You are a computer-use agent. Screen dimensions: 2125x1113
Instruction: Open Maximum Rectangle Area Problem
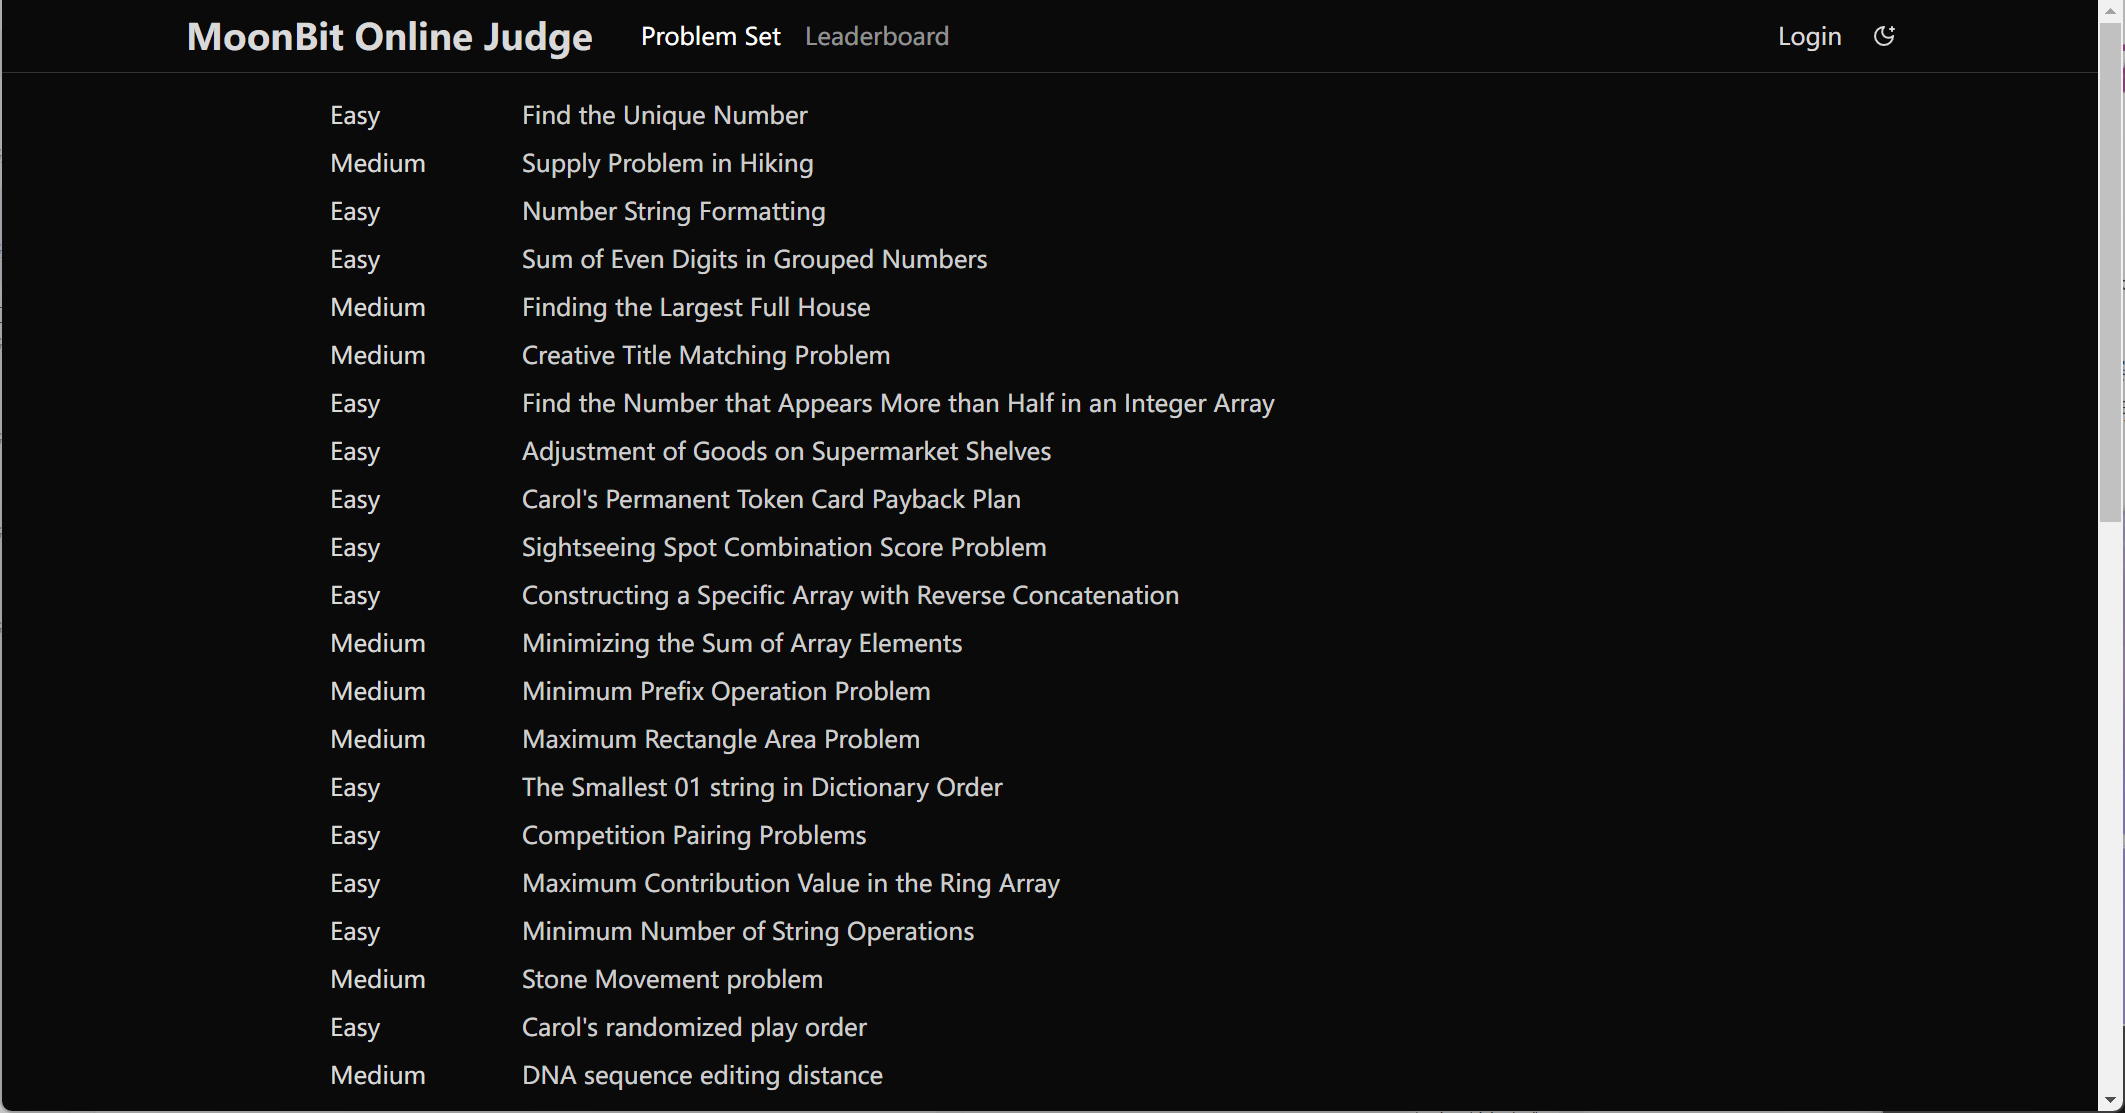click(x=720, y=739)
